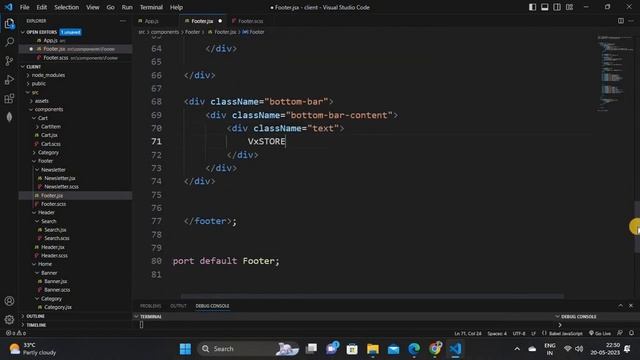Collapse the Debug Console section header
This screenshot has width=640, height=360.
[578, 316]
